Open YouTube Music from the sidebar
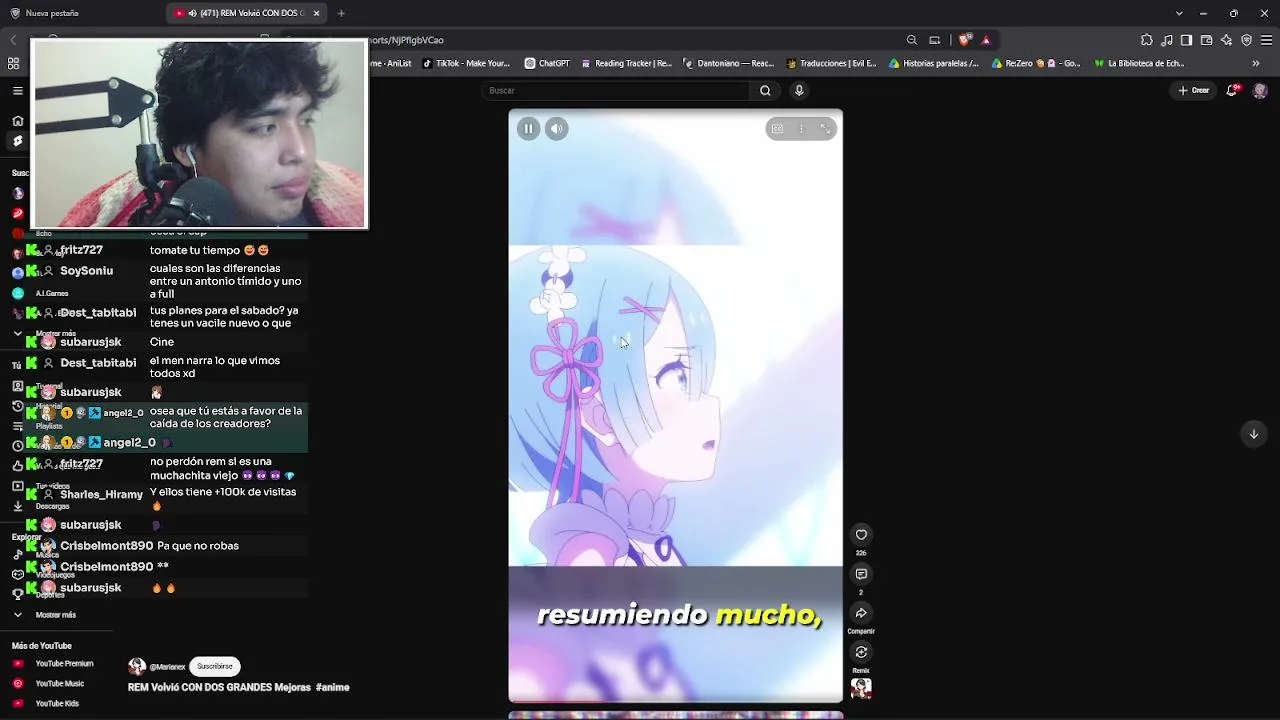1280x720 pixels. pos(48,684)
